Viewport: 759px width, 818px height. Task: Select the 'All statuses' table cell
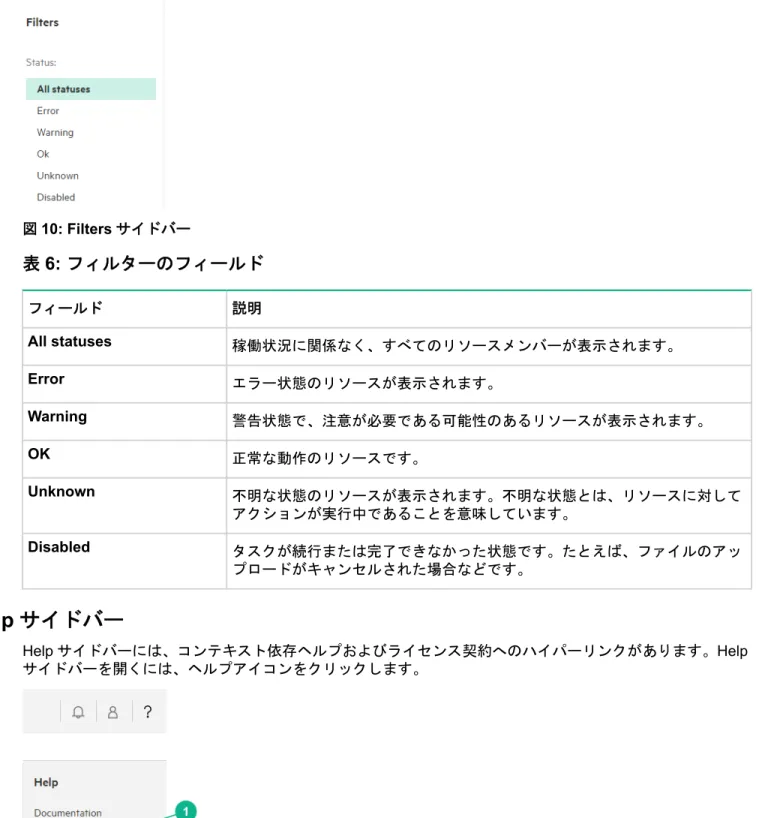pyautogui.click(x=124, y=346)
